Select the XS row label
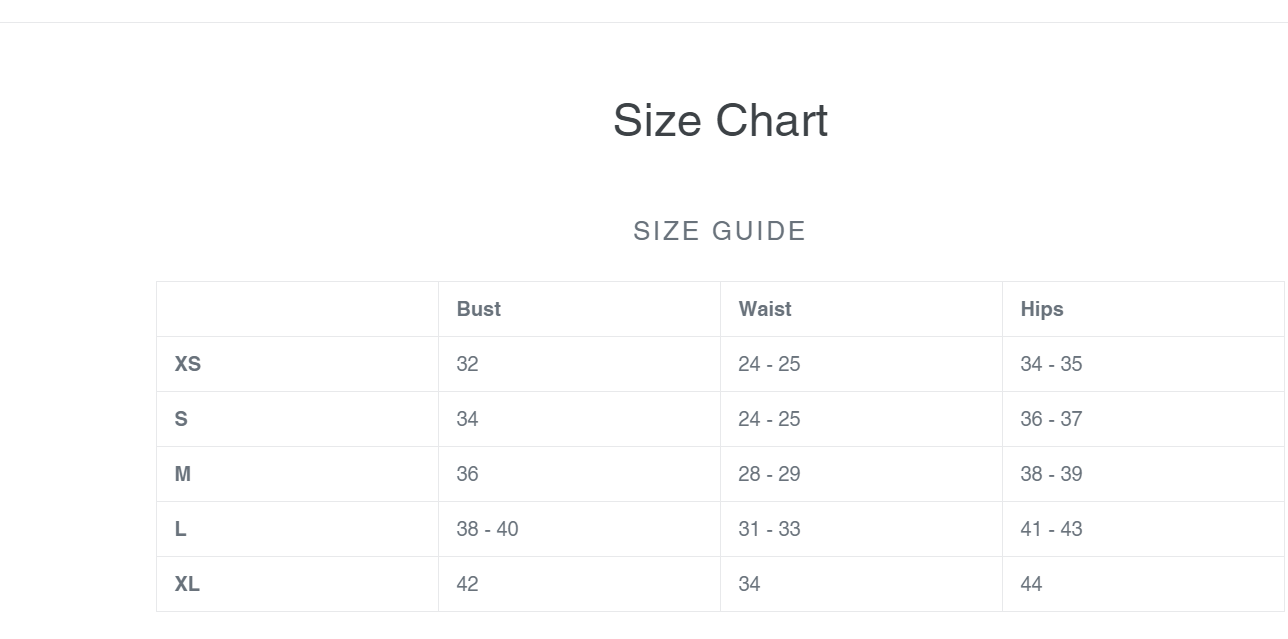Image resolution: width=1288 pixels, height=639 pixels. pyautogui.click(x=188, y=364)
